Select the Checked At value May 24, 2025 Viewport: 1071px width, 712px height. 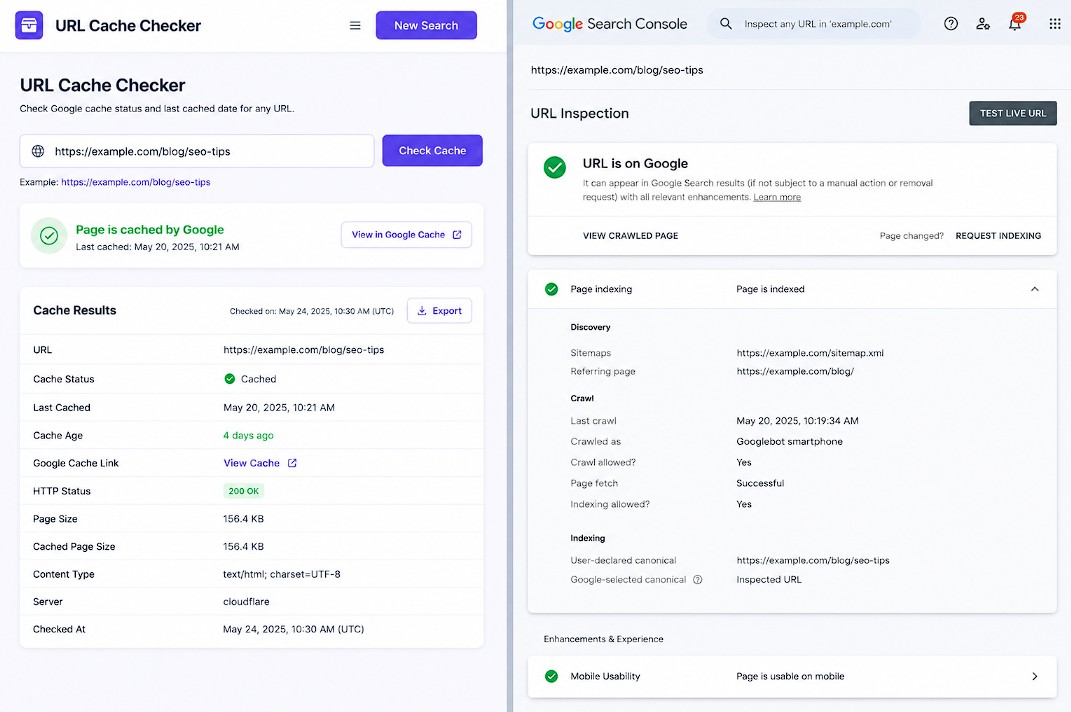pyautogui.click(x=293, y=629)
